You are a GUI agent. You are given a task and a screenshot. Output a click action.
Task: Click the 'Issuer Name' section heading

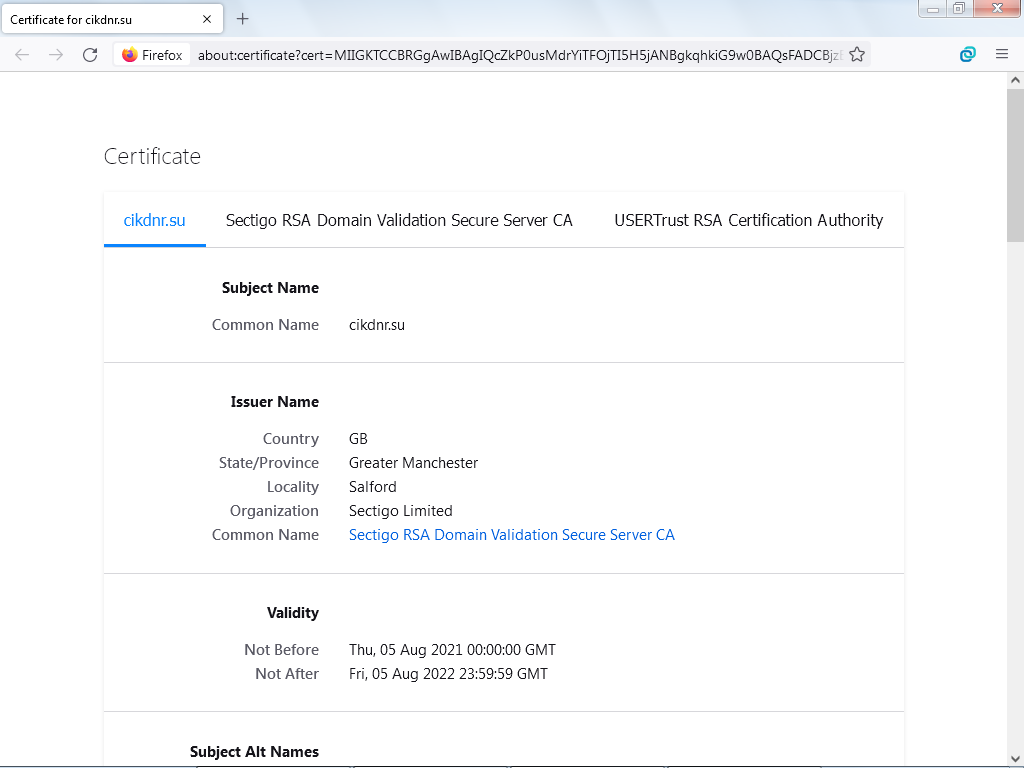tap(274, 402)
